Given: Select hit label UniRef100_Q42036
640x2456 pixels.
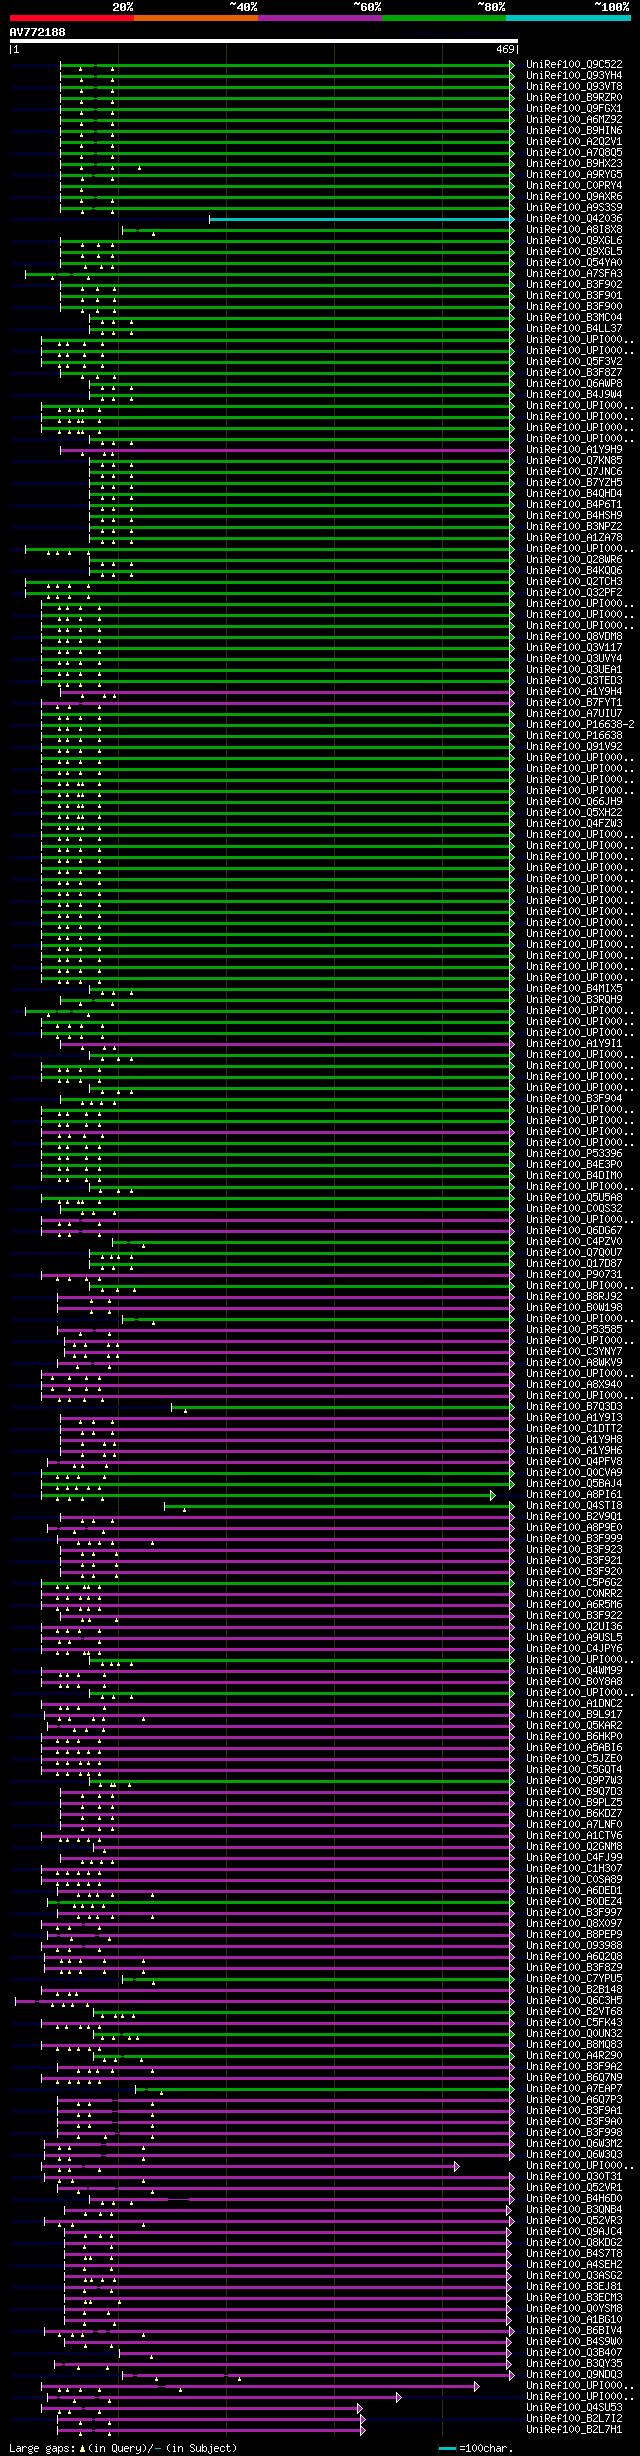Looking at the screenshot, I should [x=574, y=218].
